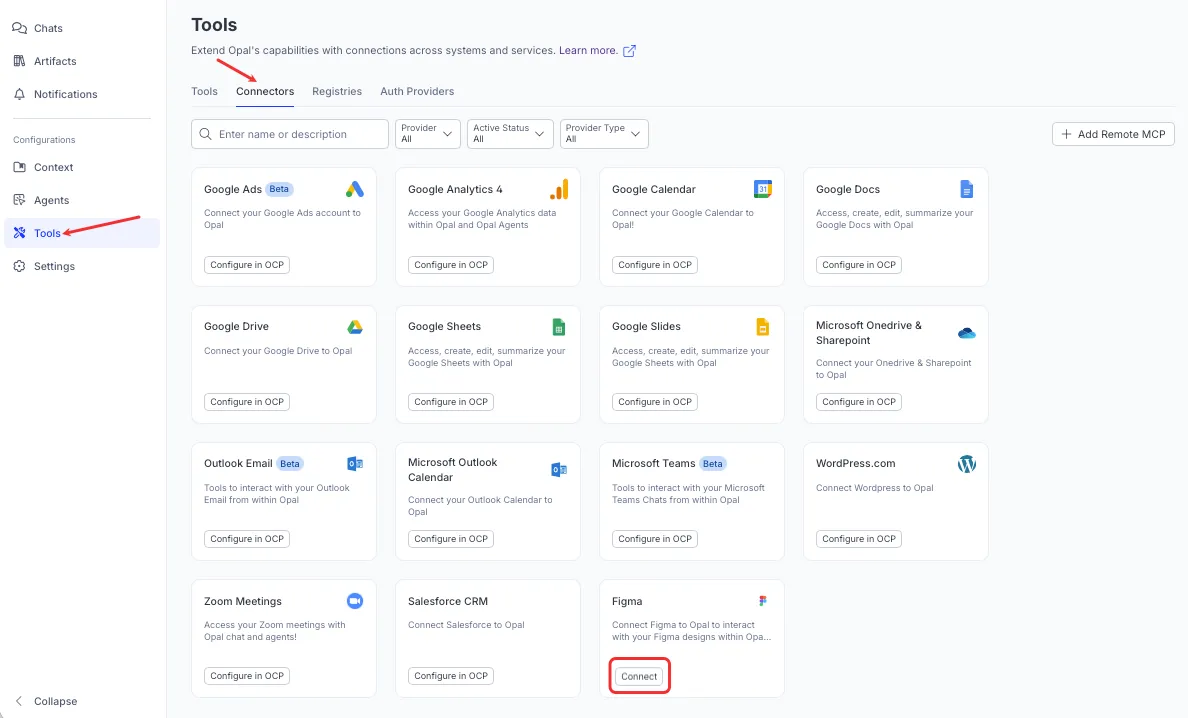
Task: Click the Microsoft Outlook Calendar logo icon
Action: (558, 470)
